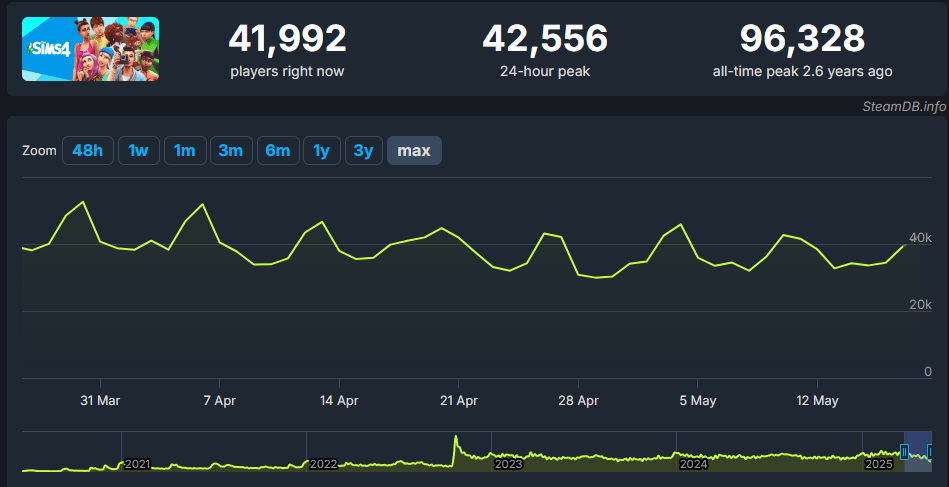Click the 21 Apr date axis label
This screenshot has height=487, width=949.
coord(457,400)
